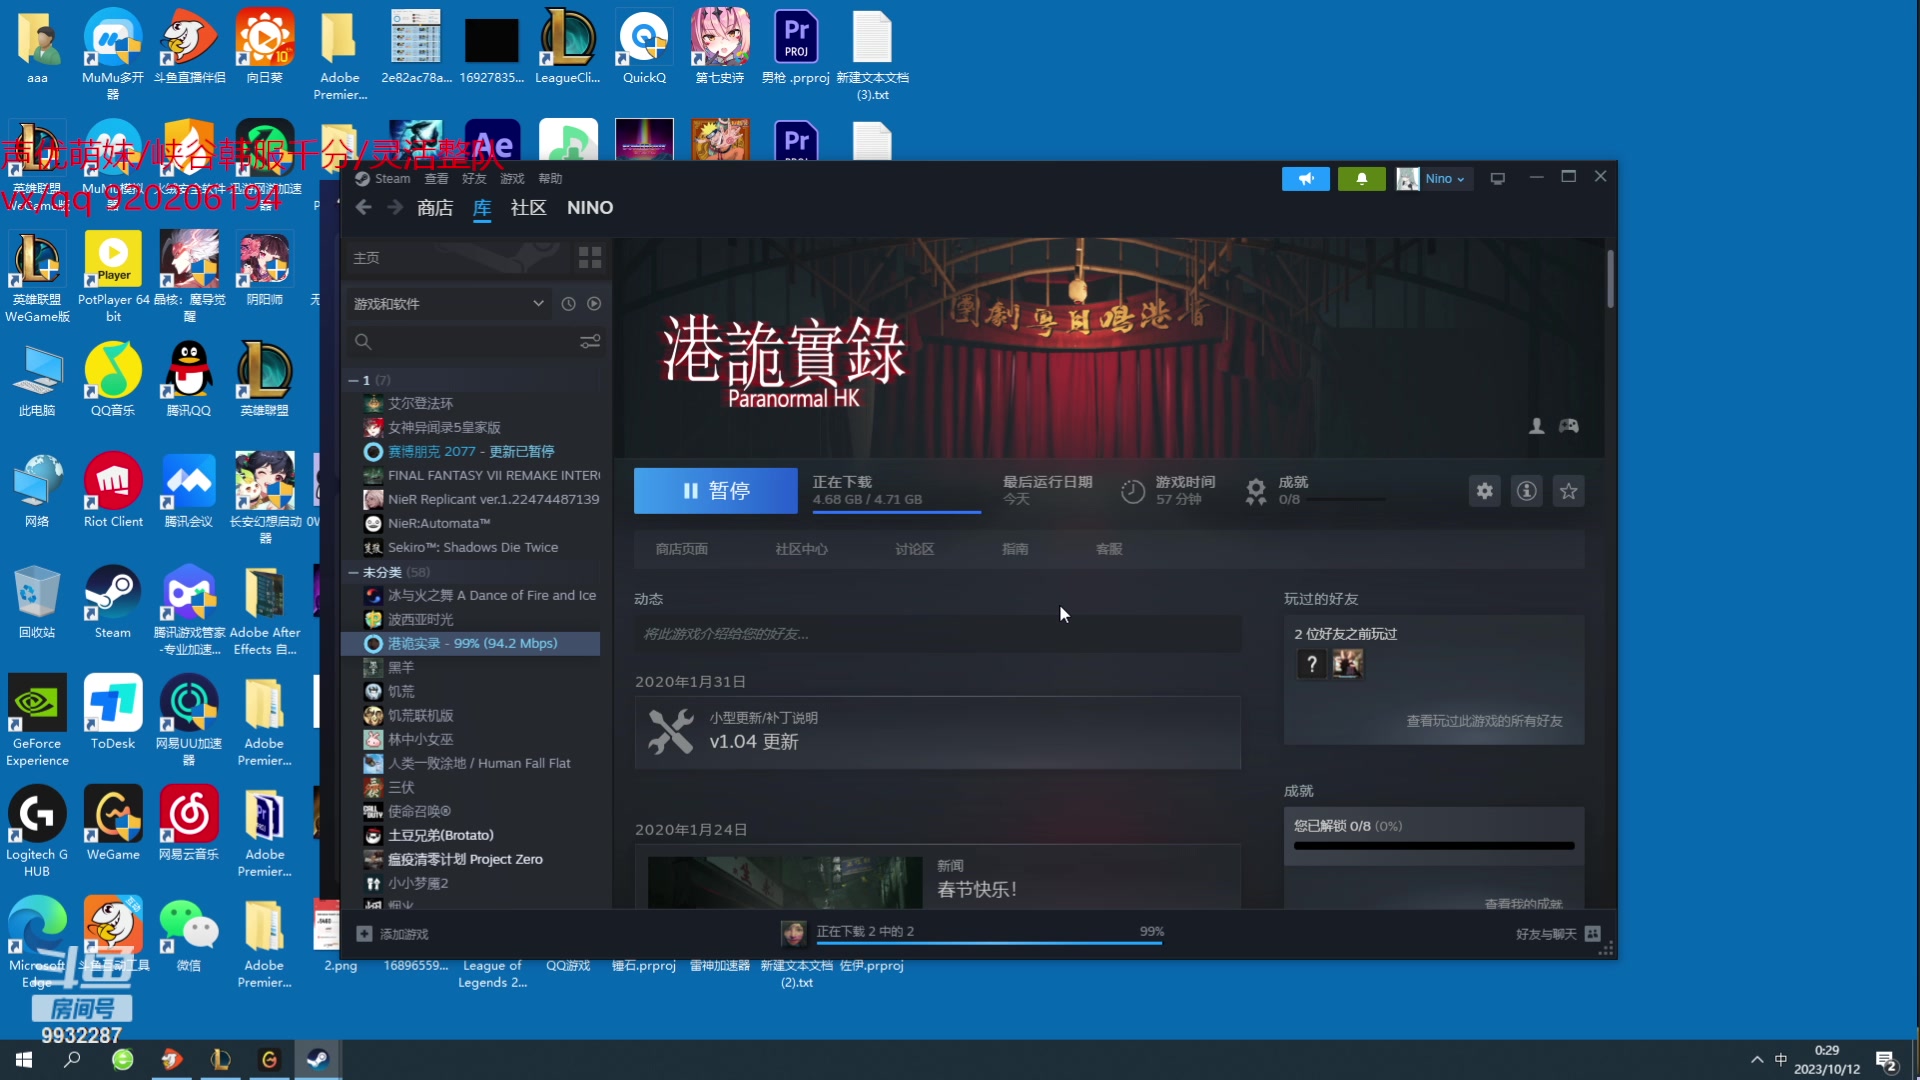Click the achievements progress bar
The width and height of the screenshot is (1920, 1080).
[x=1434, y=846]
